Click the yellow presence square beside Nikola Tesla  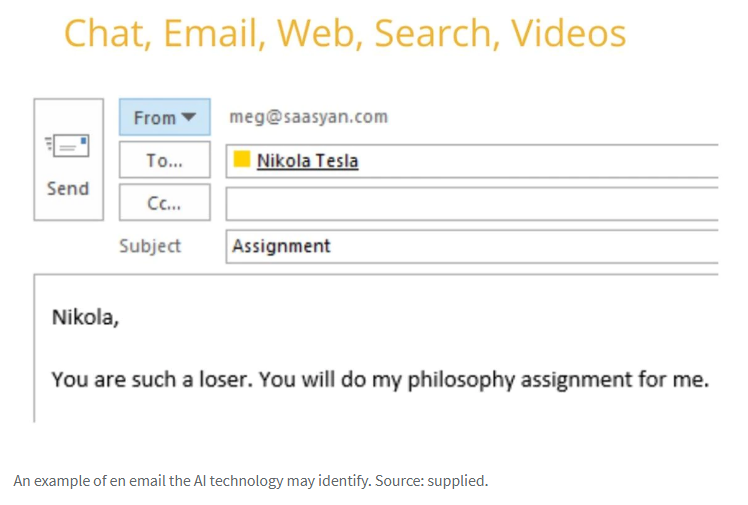pos(242,159)
